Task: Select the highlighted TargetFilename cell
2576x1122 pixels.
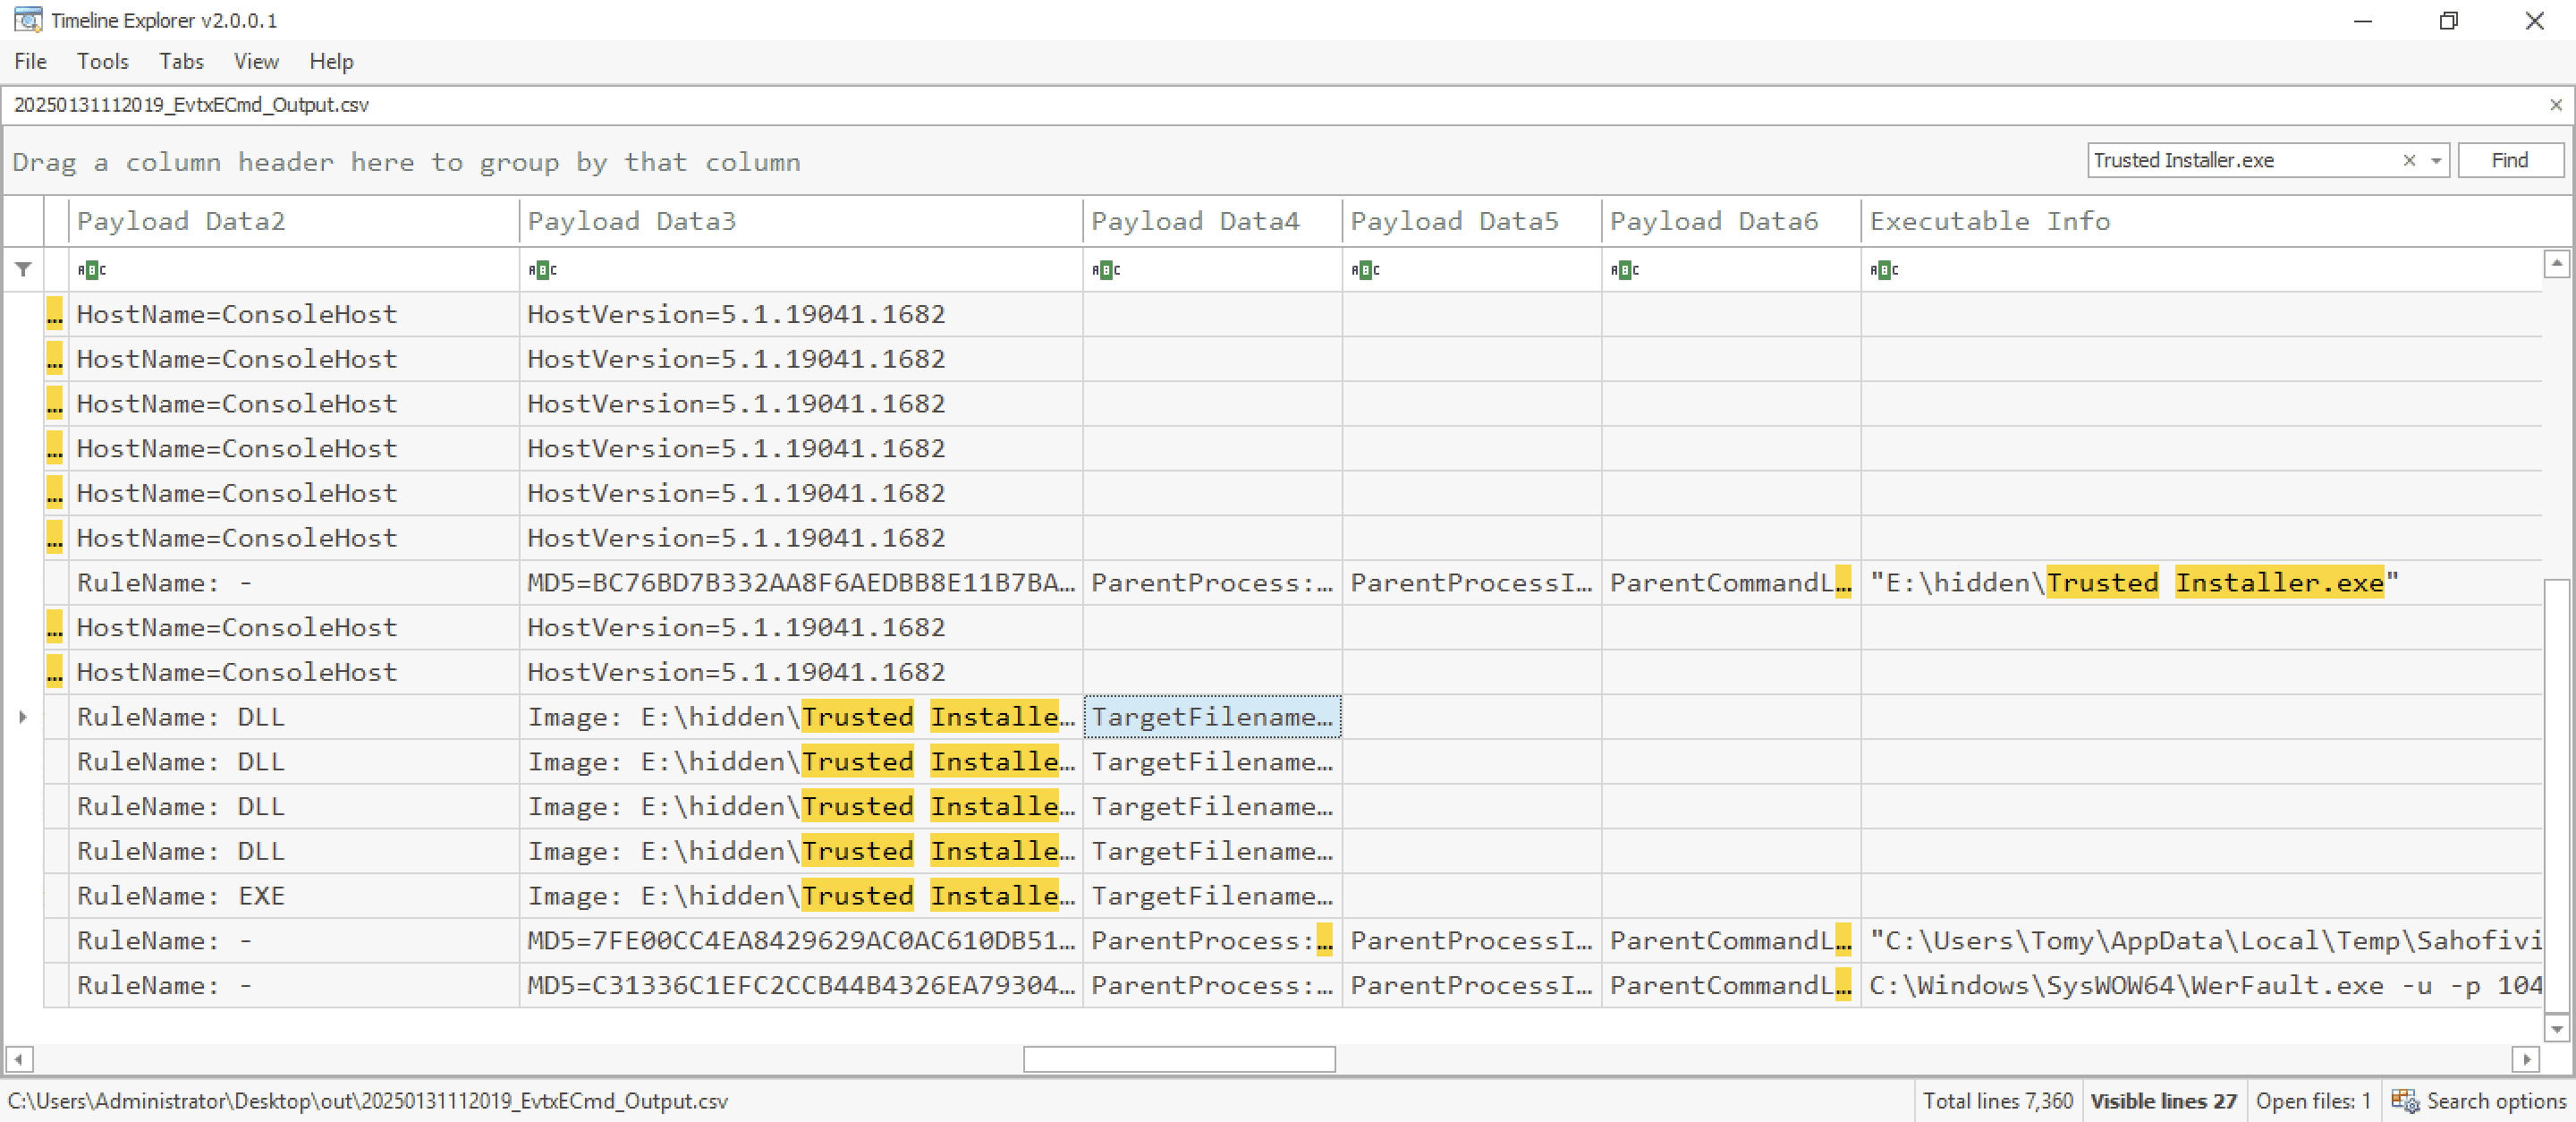Action: [1211, 717]
